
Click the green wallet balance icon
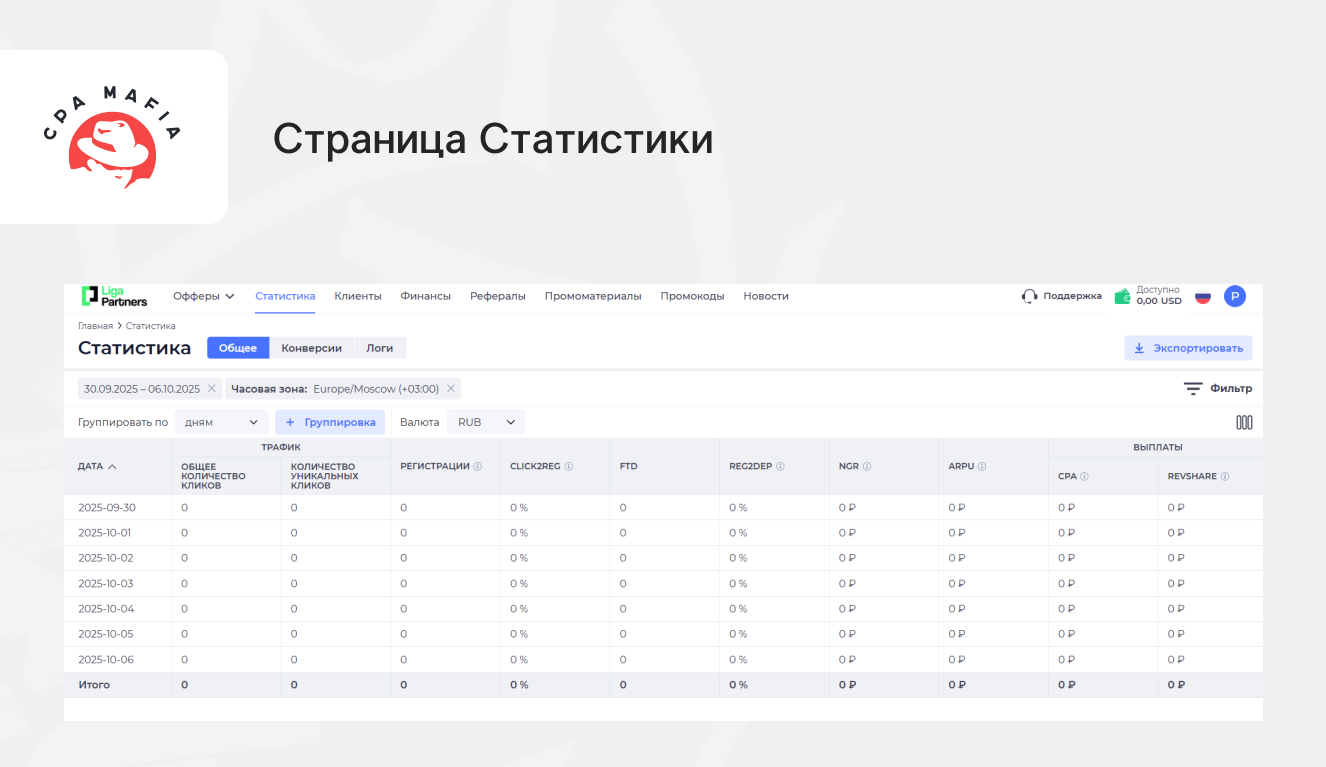1122,296
